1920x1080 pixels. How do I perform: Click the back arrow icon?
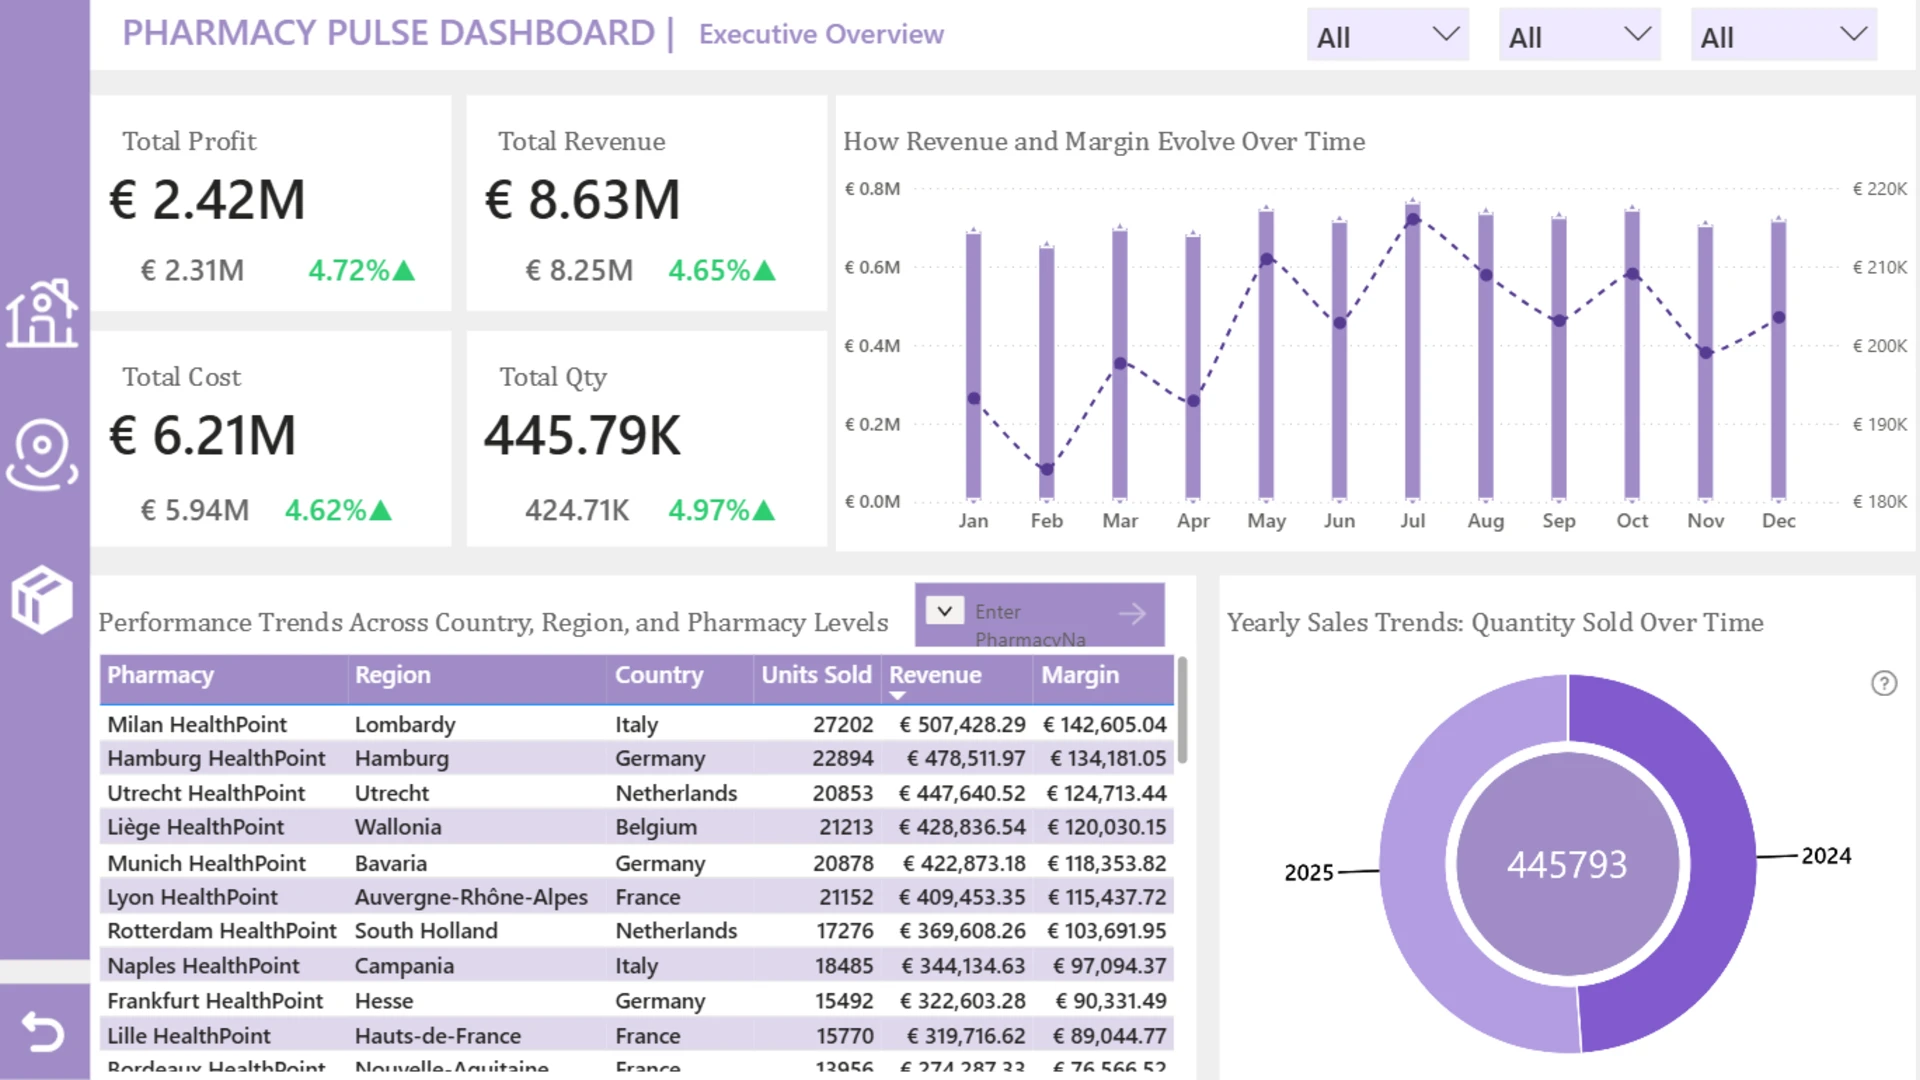(43, 1031)
